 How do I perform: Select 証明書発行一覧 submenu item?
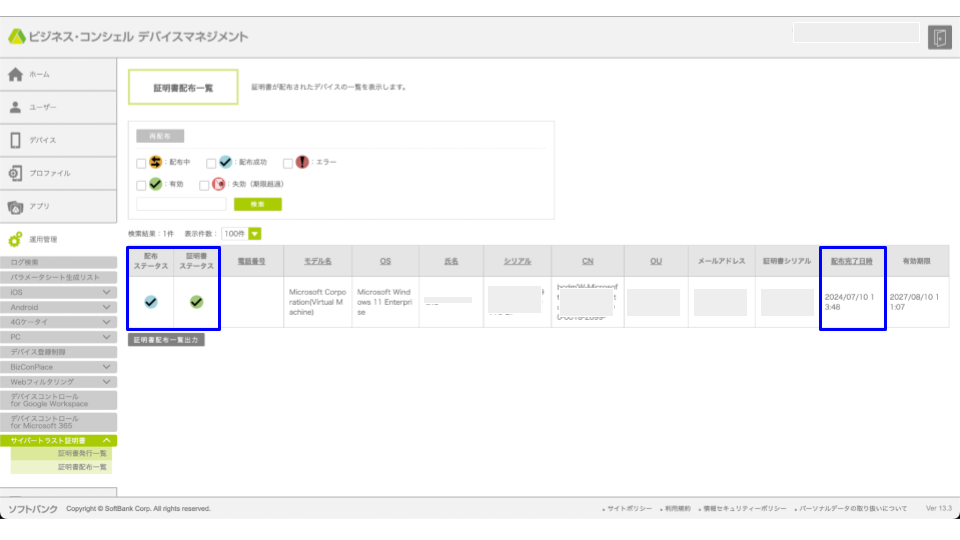pos(61,454)
